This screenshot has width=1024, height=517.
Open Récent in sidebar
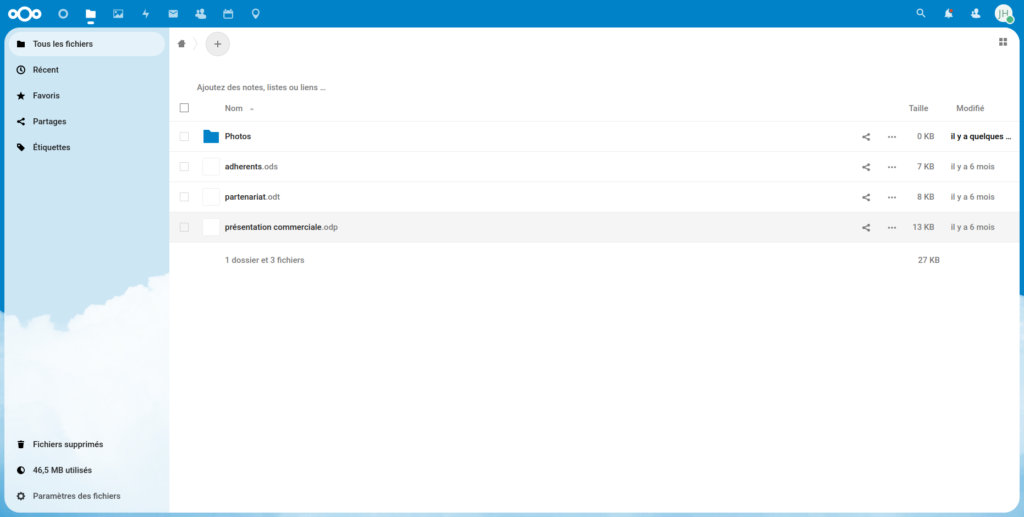[x=86, y=70]
